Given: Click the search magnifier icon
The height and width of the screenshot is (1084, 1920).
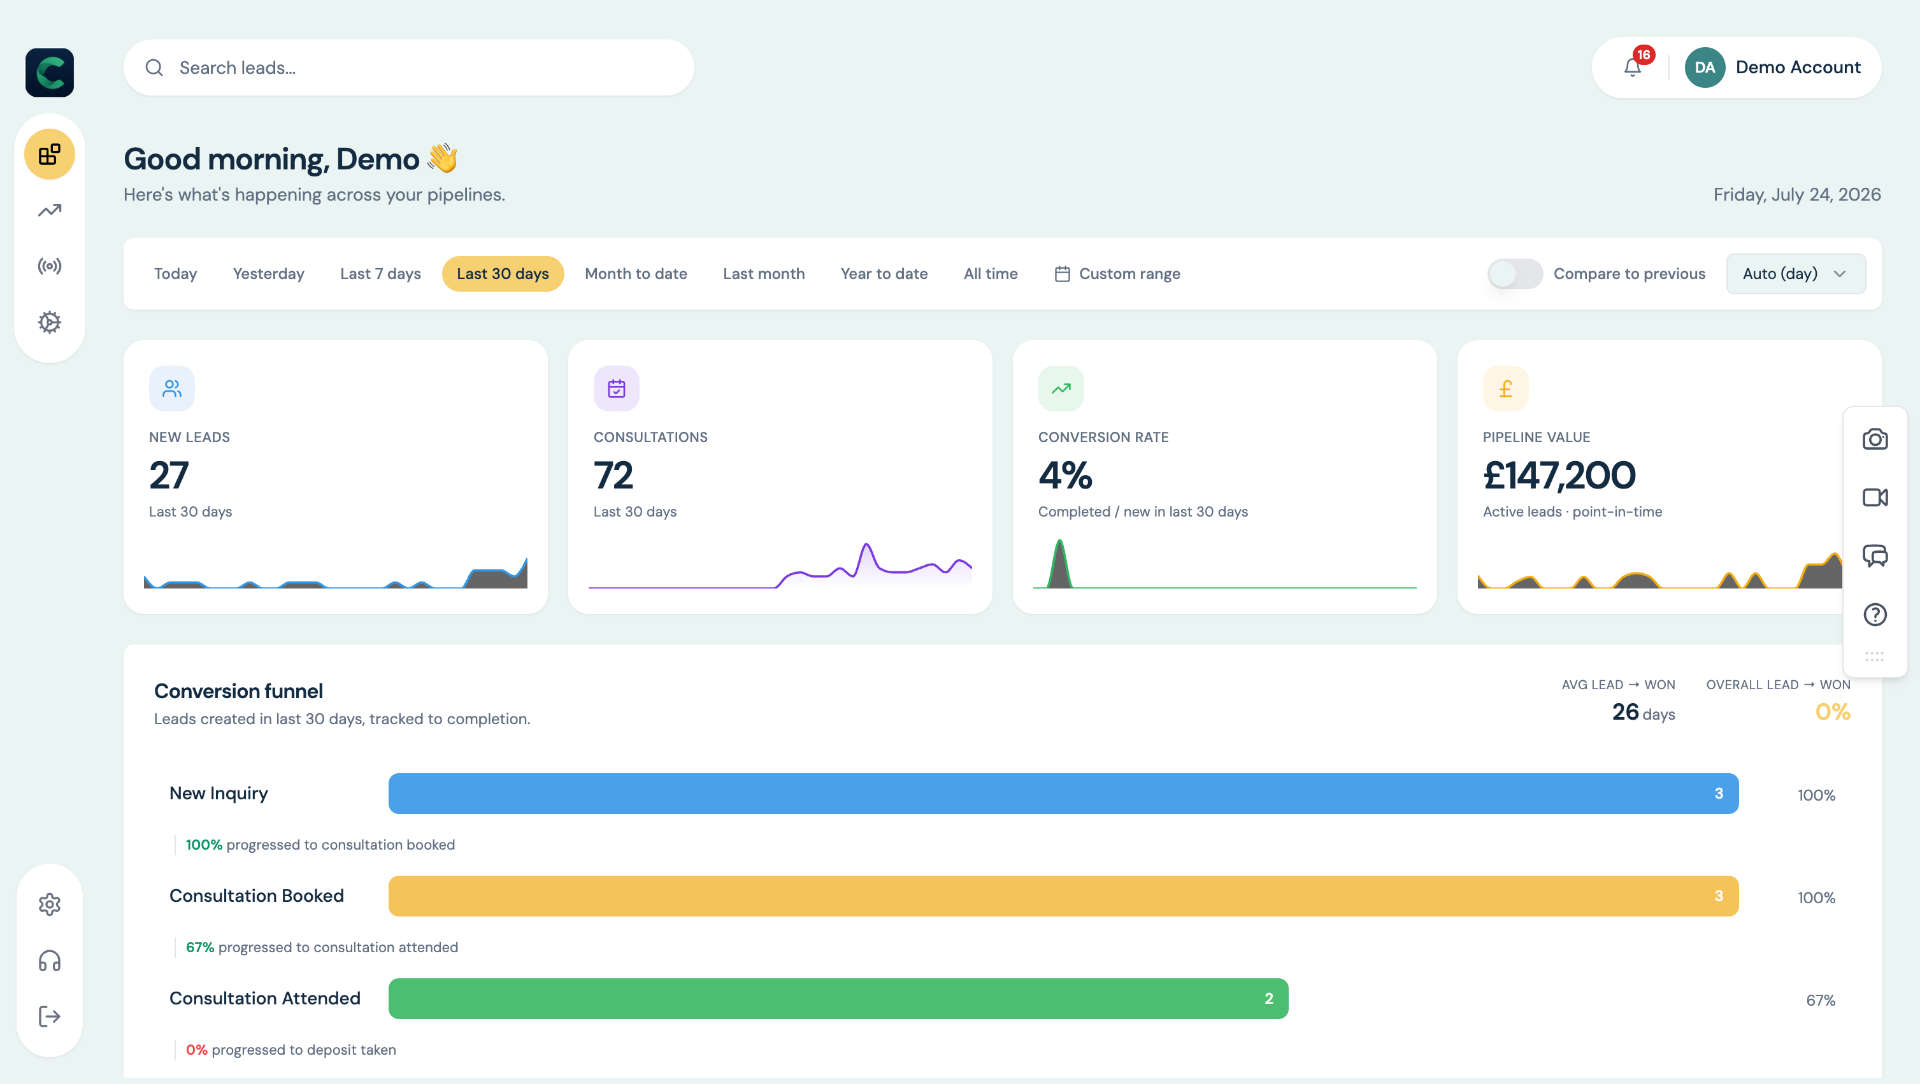Looking at the screenshot, I should tap(154, 68).
